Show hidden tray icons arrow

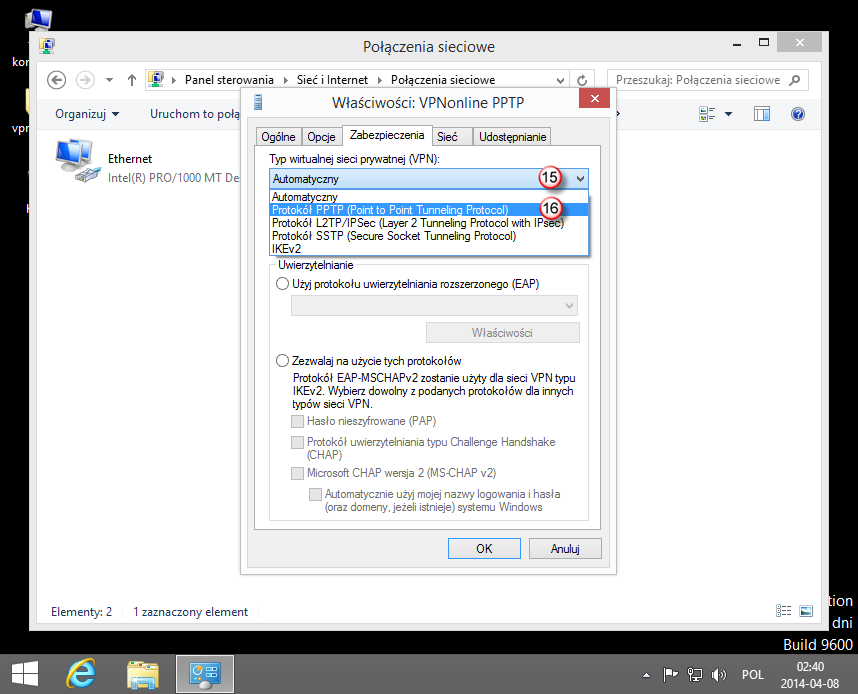646,675
